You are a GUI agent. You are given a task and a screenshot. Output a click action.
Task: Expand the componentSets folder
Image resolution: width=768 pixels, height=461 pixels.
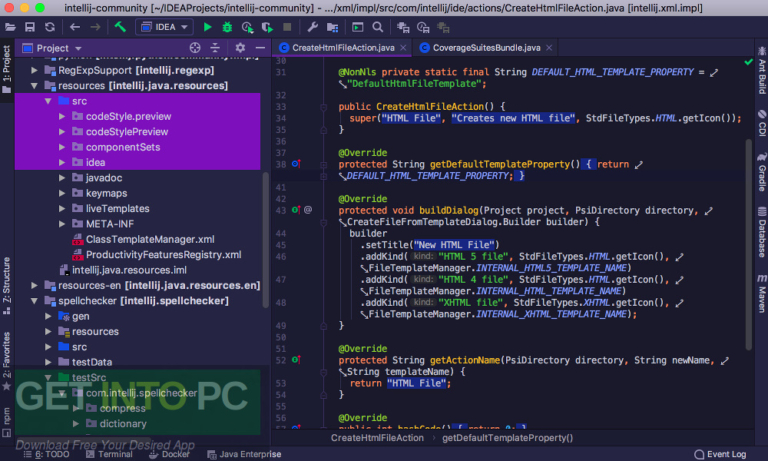pos(62,147)
